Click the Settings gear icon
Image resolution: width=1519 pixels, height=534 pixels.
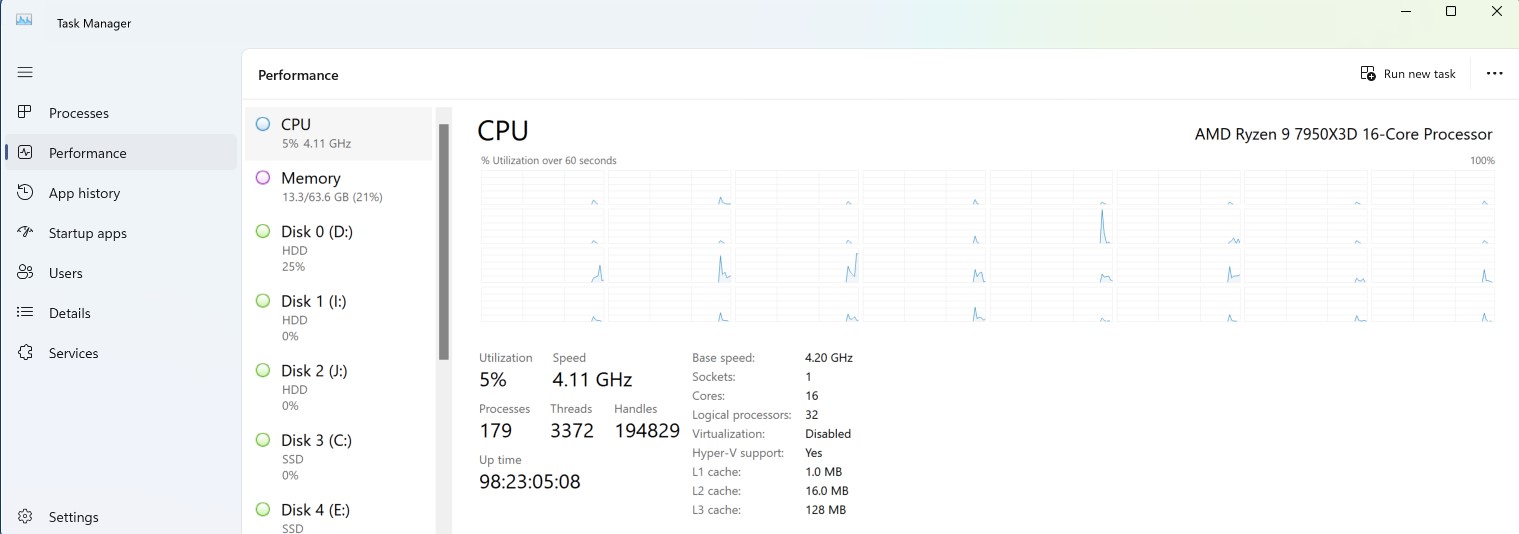(x=26, y=517)
